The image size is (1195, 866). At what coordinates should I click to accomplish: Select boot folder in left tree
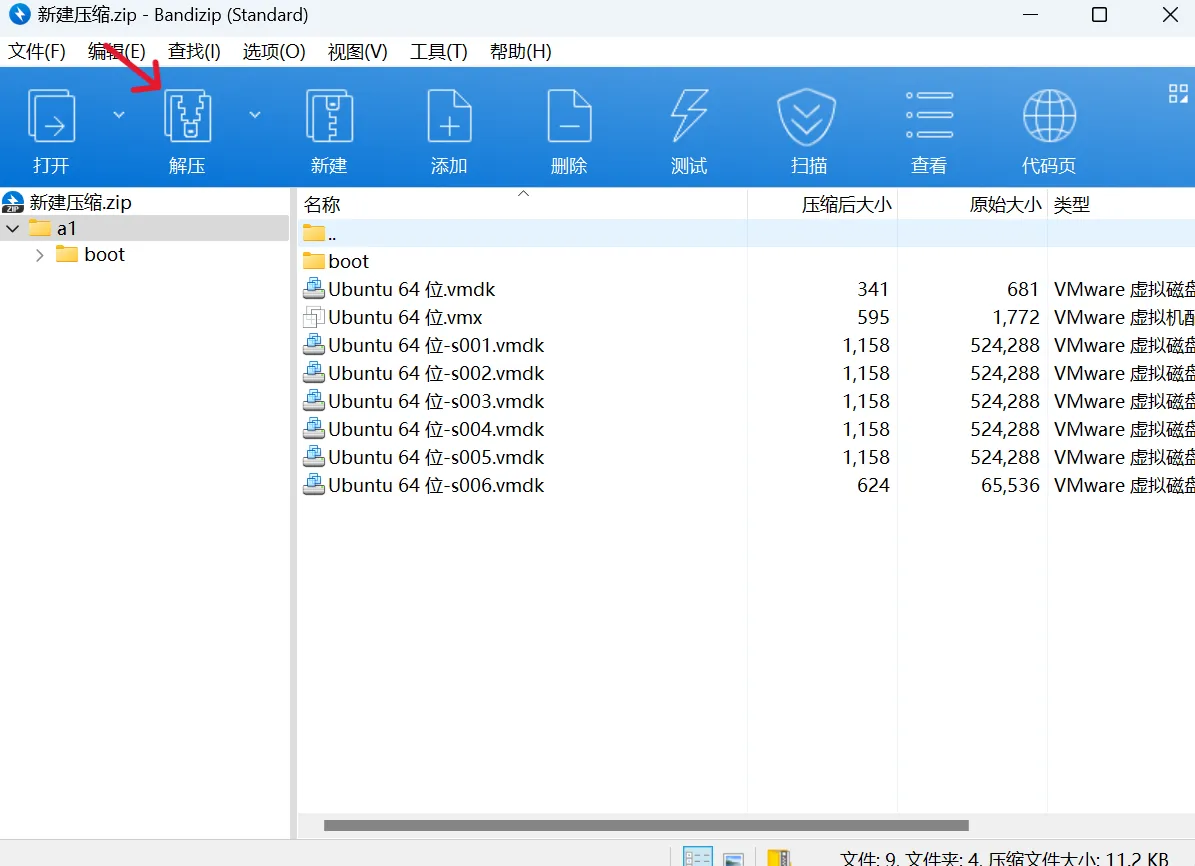(104, 255)
